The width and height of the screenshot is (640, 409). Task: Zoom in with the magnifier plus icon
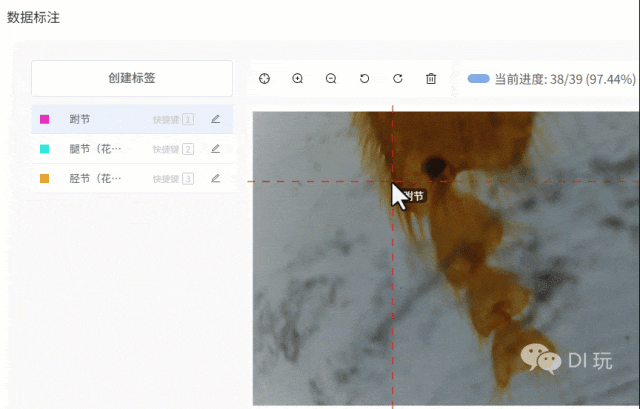coord(298,78)
